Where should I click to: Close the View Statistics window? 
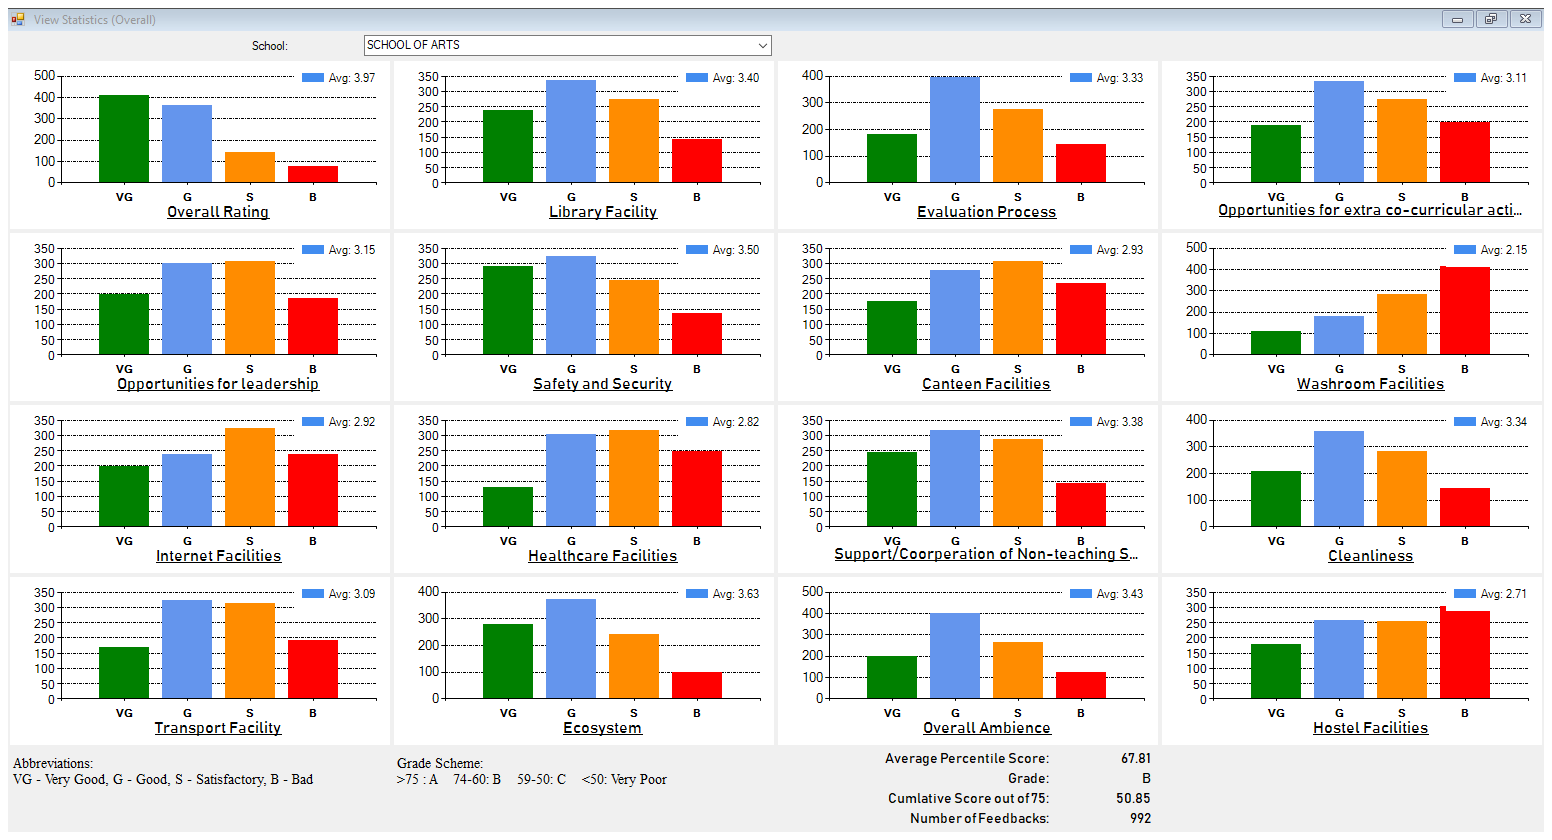1524,19
